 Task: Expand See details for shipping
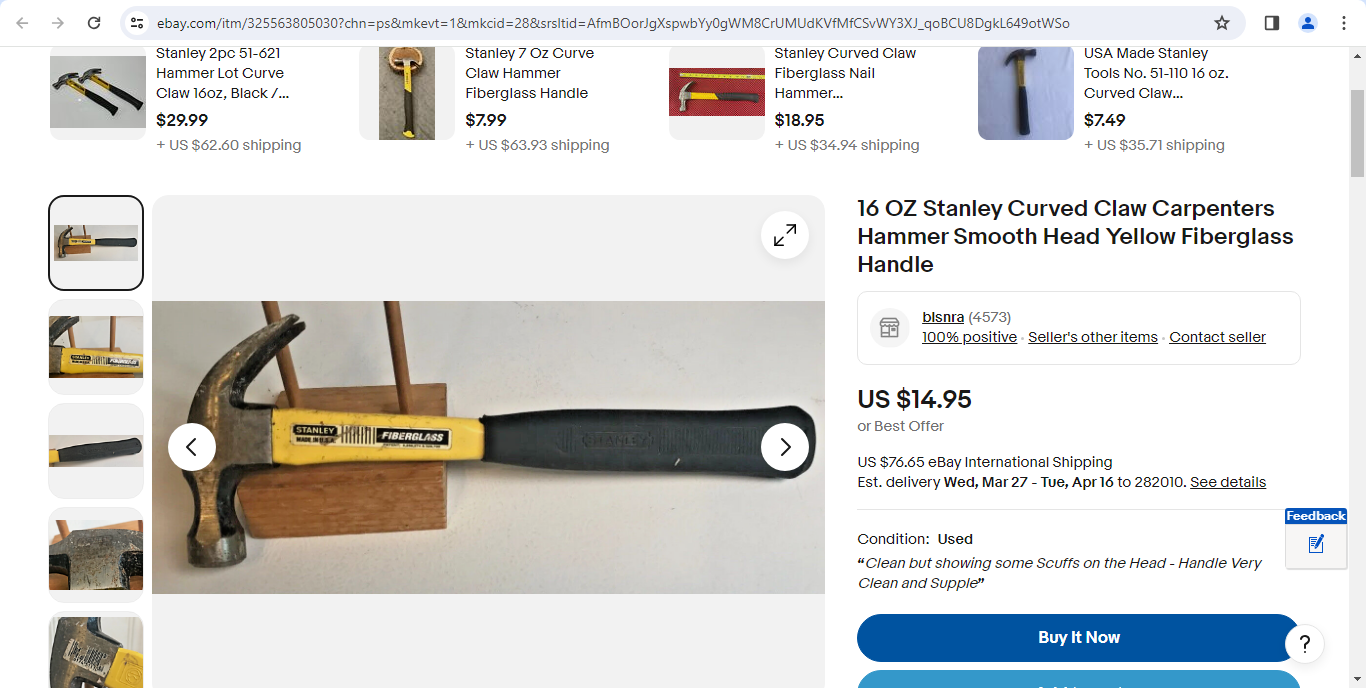pos(1228,482)
